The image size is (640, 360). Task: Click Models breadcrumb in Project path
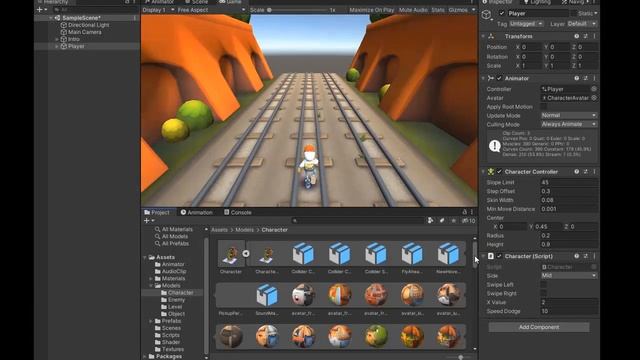point(244,230)
